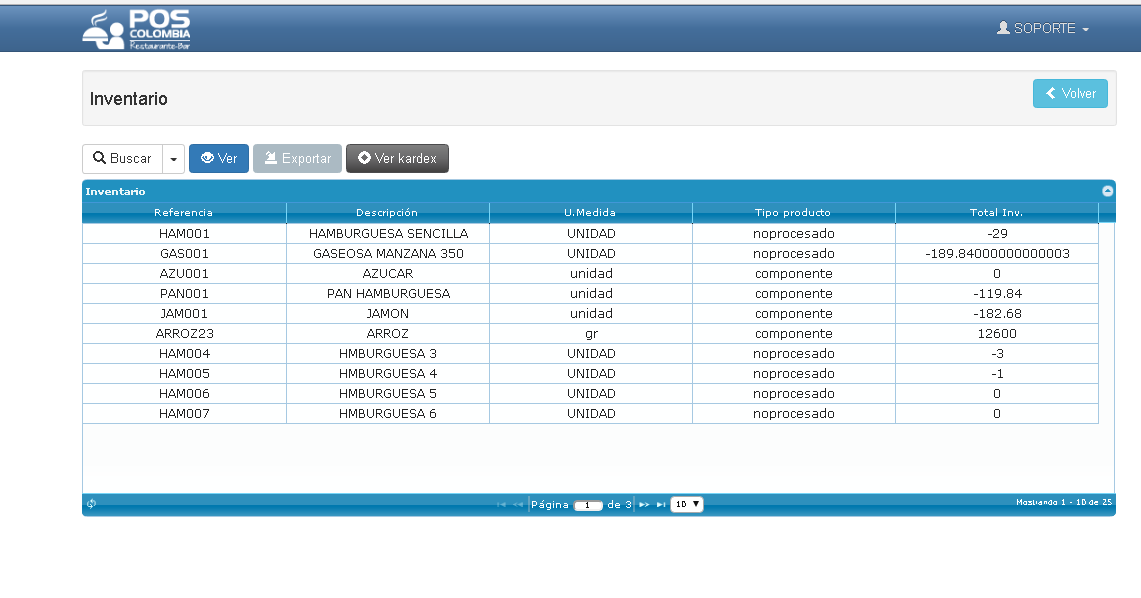The width and height of the screenshot is (1141, 598).
Task: Click the JAMON description cell
Action: tap(388, 314)
